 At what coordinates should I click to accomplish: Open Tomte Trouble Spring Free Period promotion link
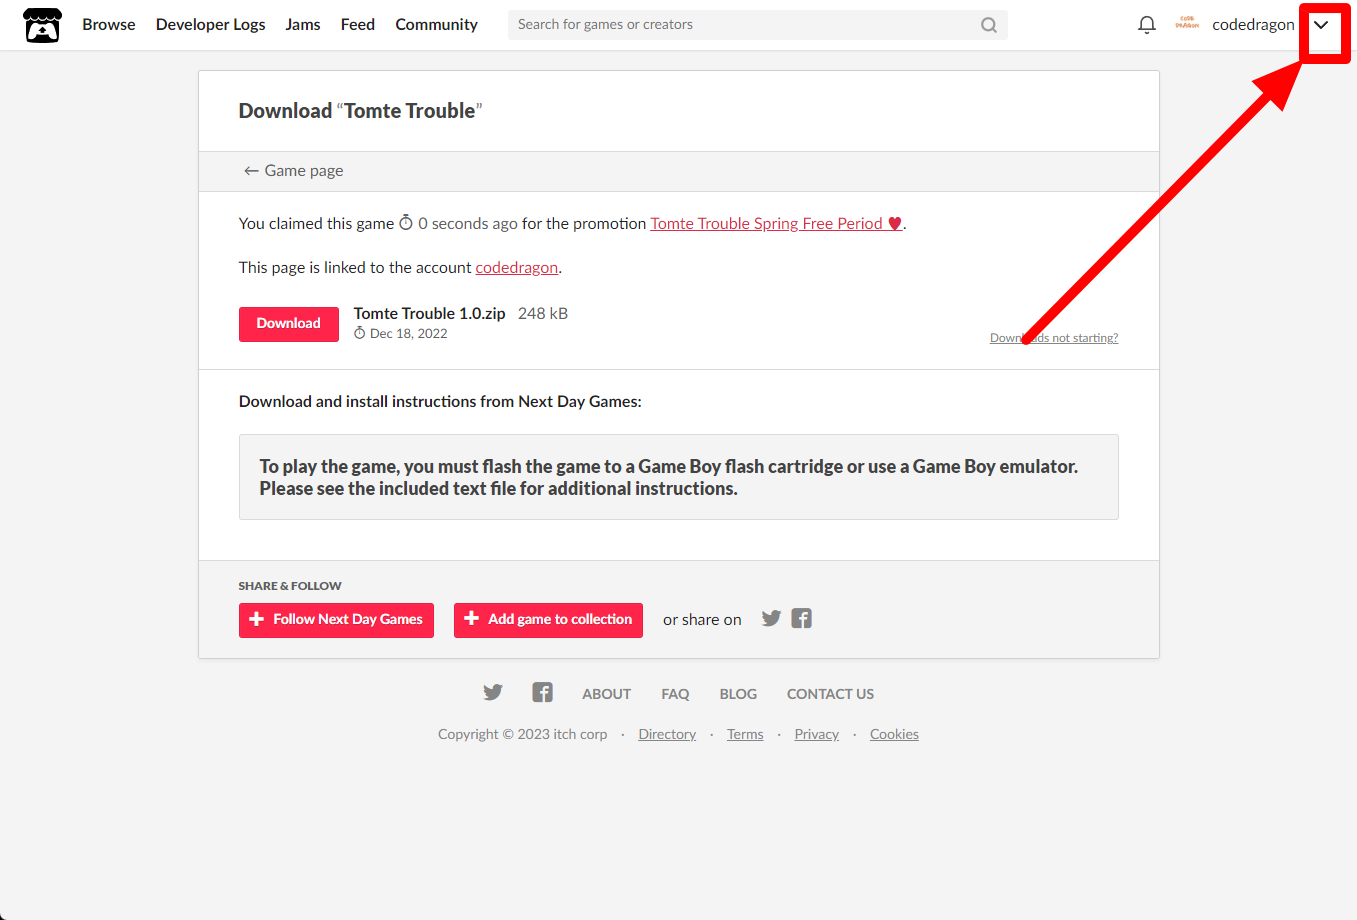pyautogui.click(x=777, y=224)
